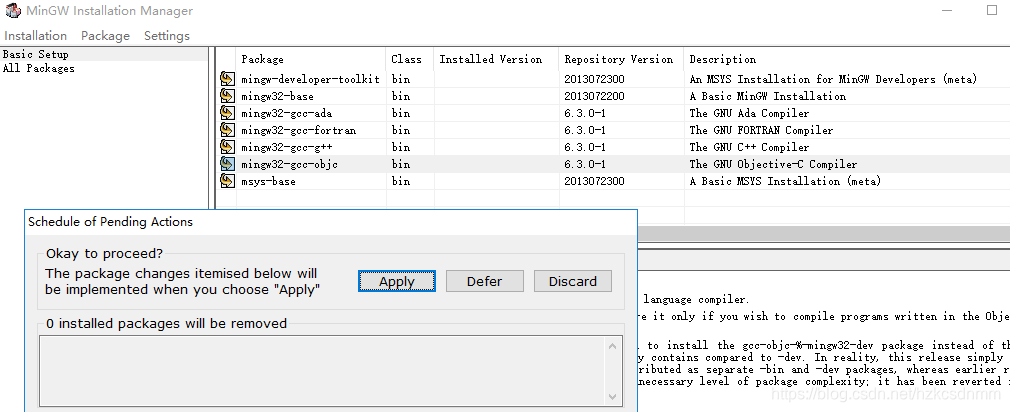The width and height of the screenshot is (1010, 412).
Task: Open the Settings menu
Action: pos(167,36)
